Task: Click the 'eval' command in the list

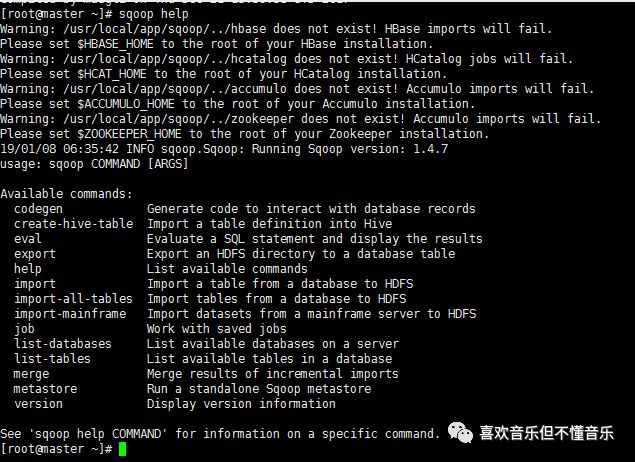Action: click(28, 238)
